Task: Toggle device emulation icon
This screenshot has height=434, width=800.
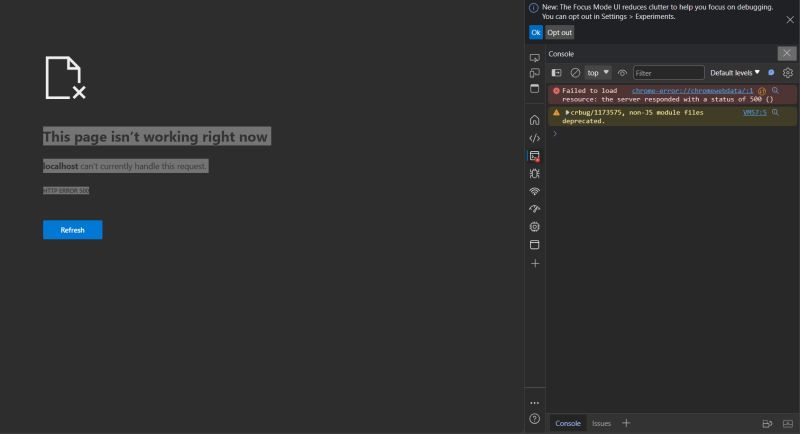Action: [x=534, y=73]
